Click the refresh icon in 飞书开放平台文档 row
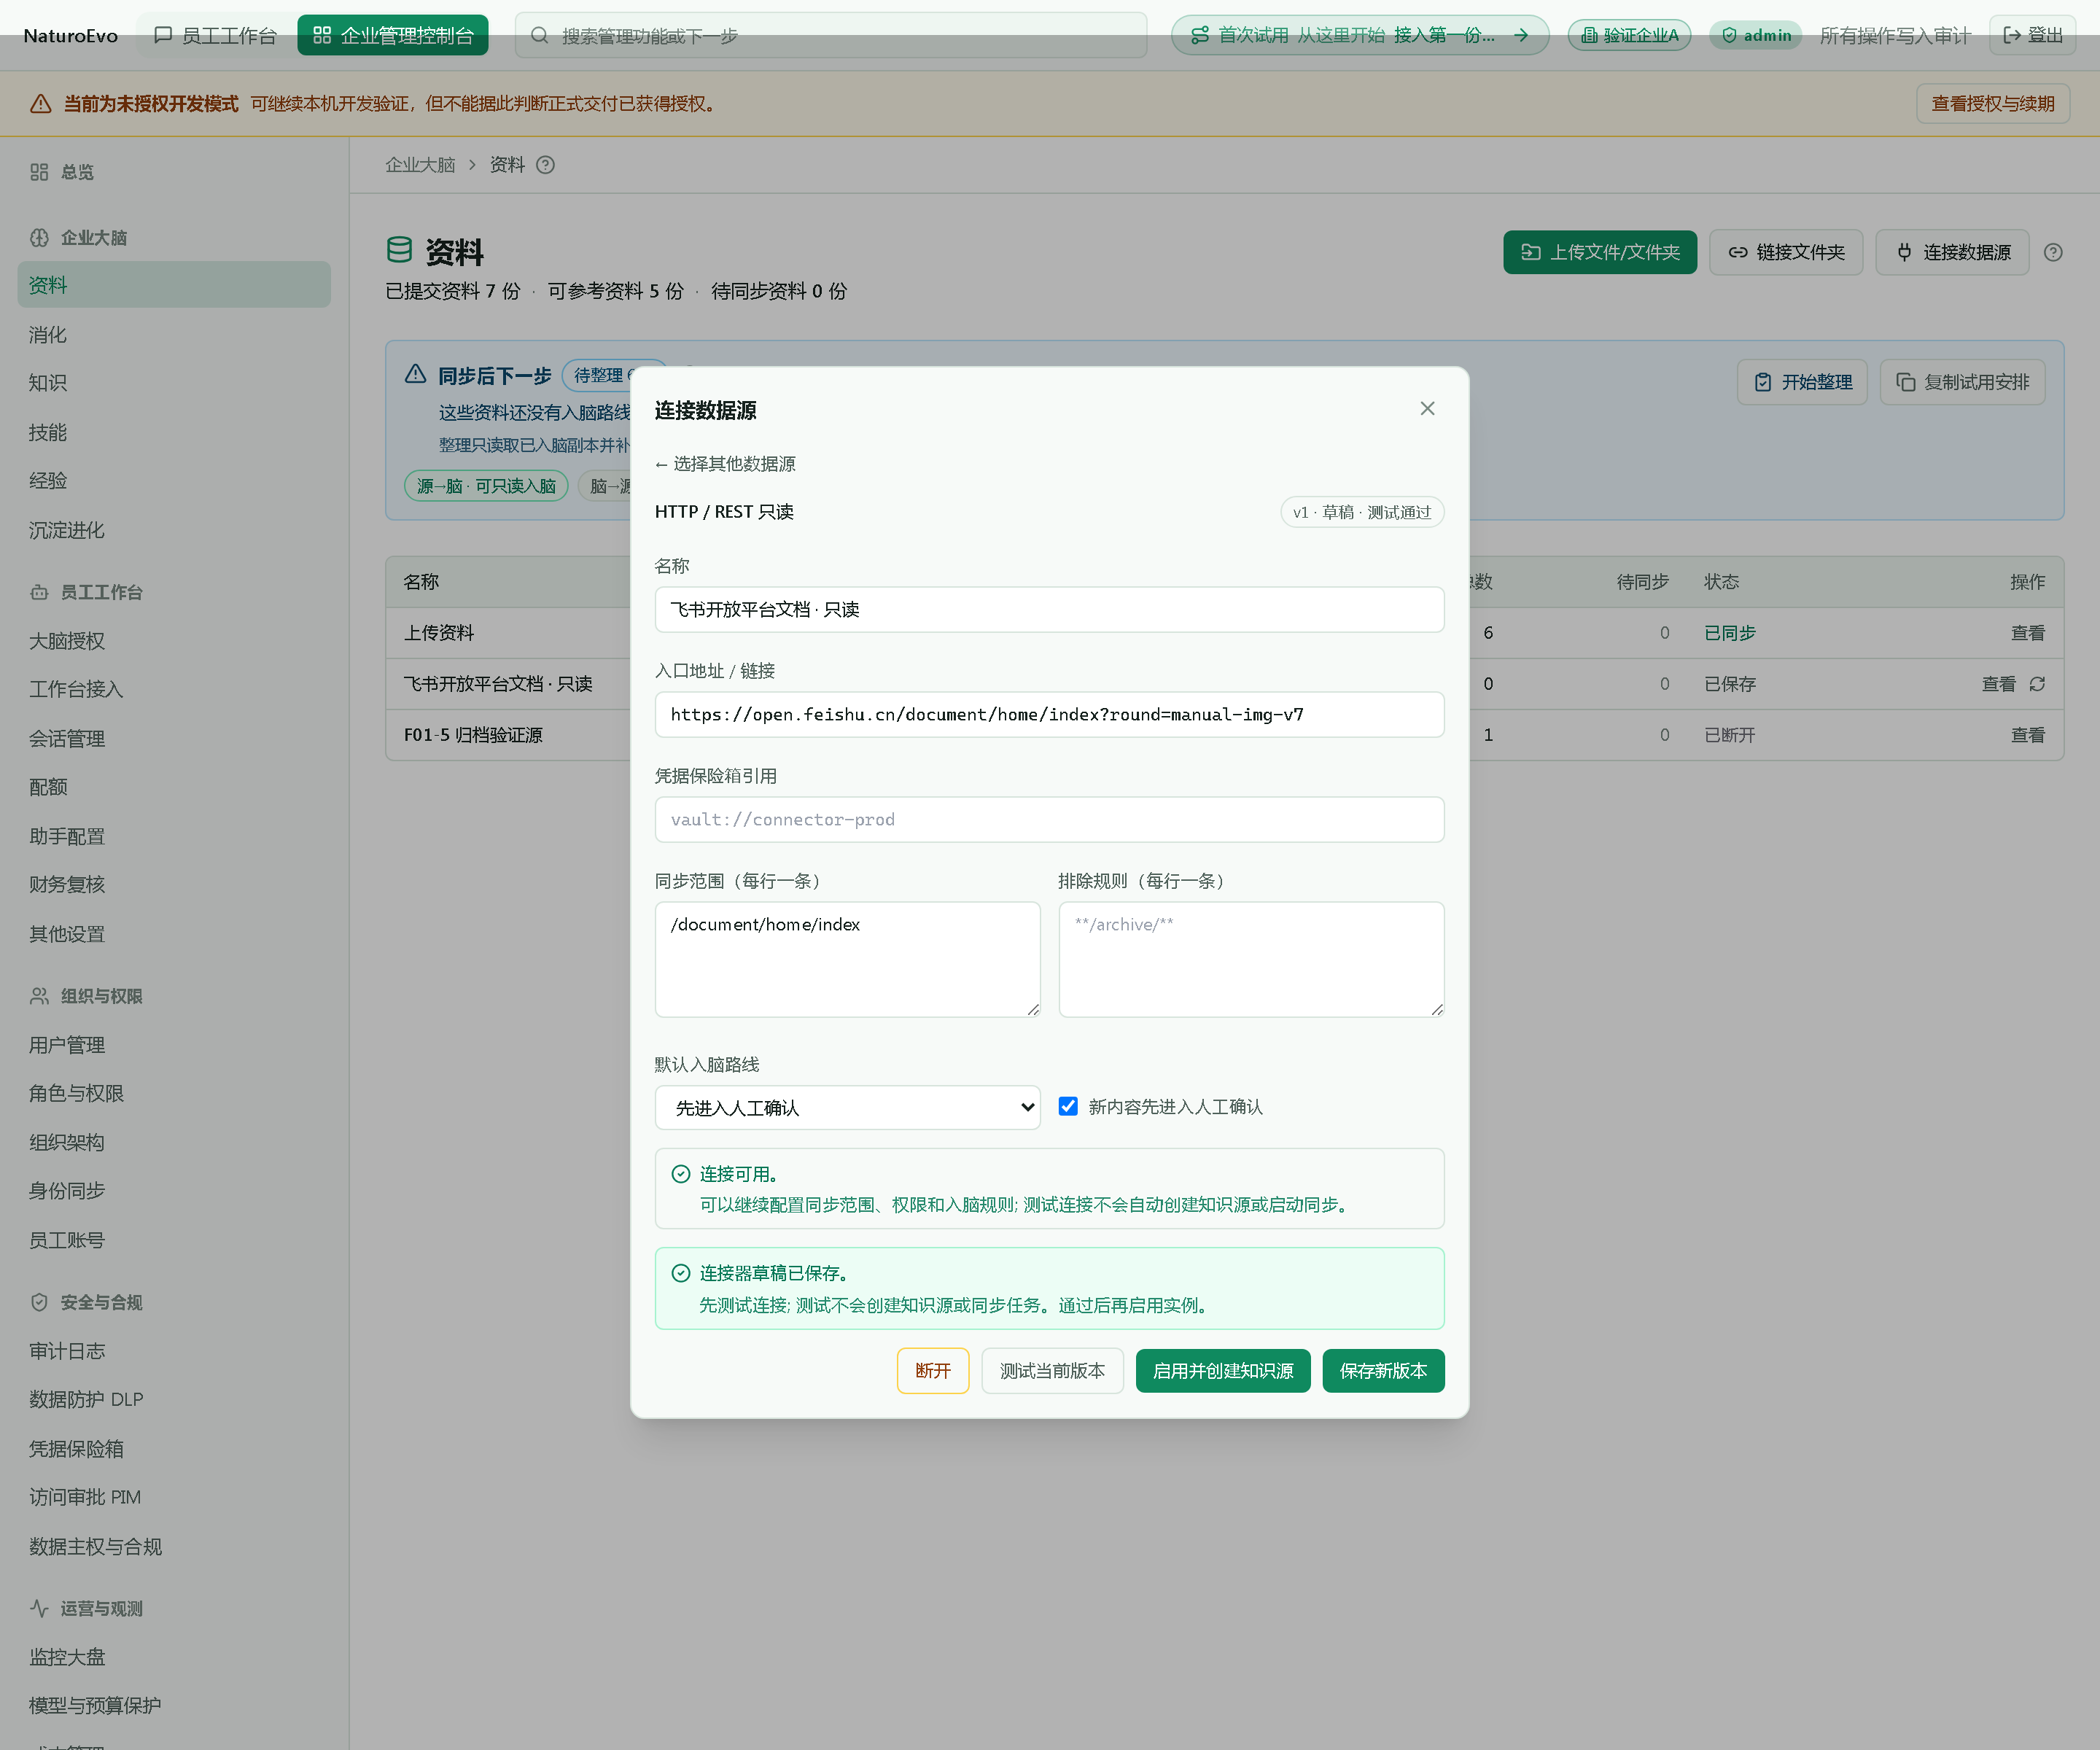Viewport: 2100px width, 1750px height. click(2037, 684)
